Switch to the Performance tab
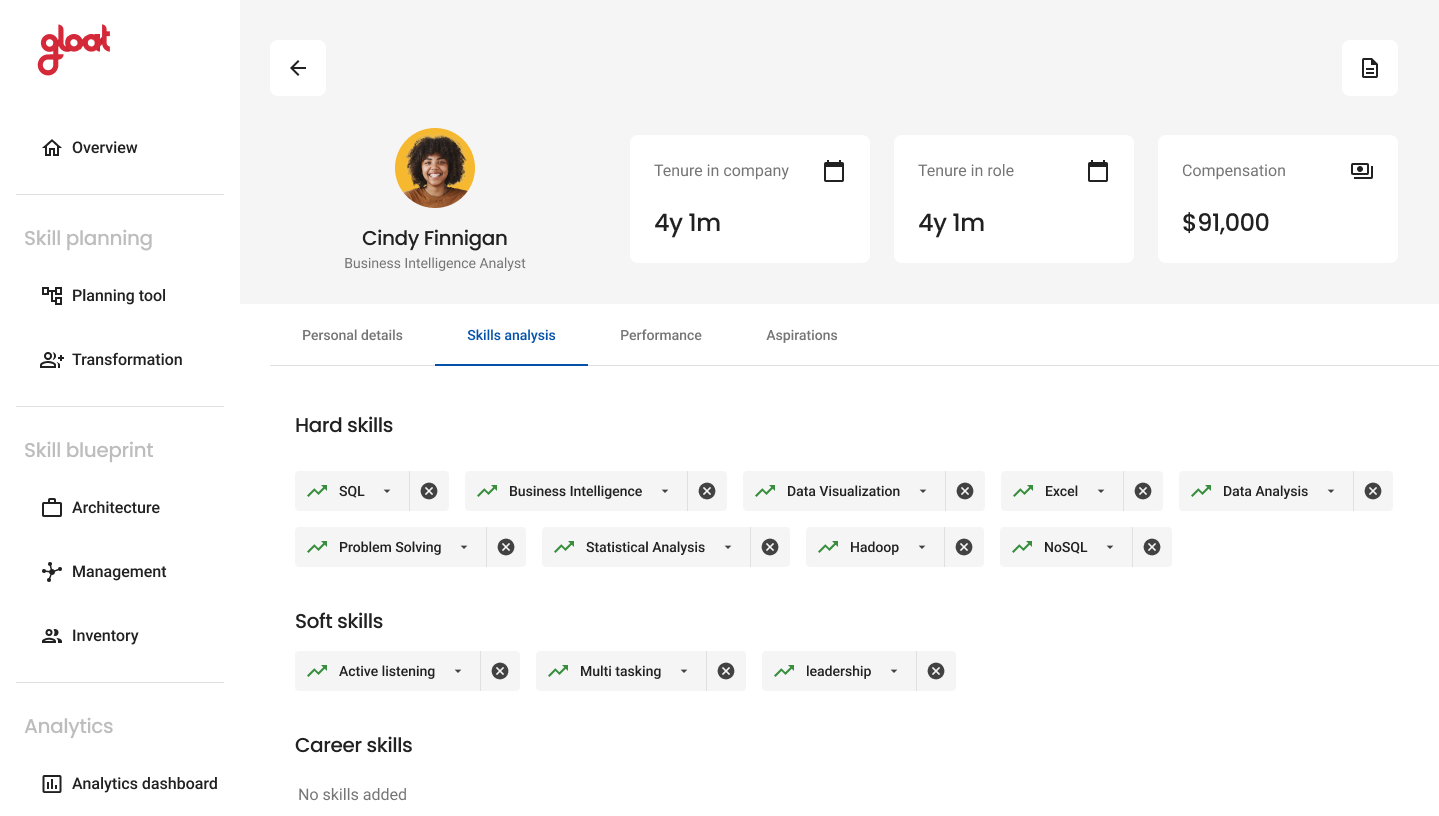This screenshot has height=816, width=1439. tap(661, 336)
